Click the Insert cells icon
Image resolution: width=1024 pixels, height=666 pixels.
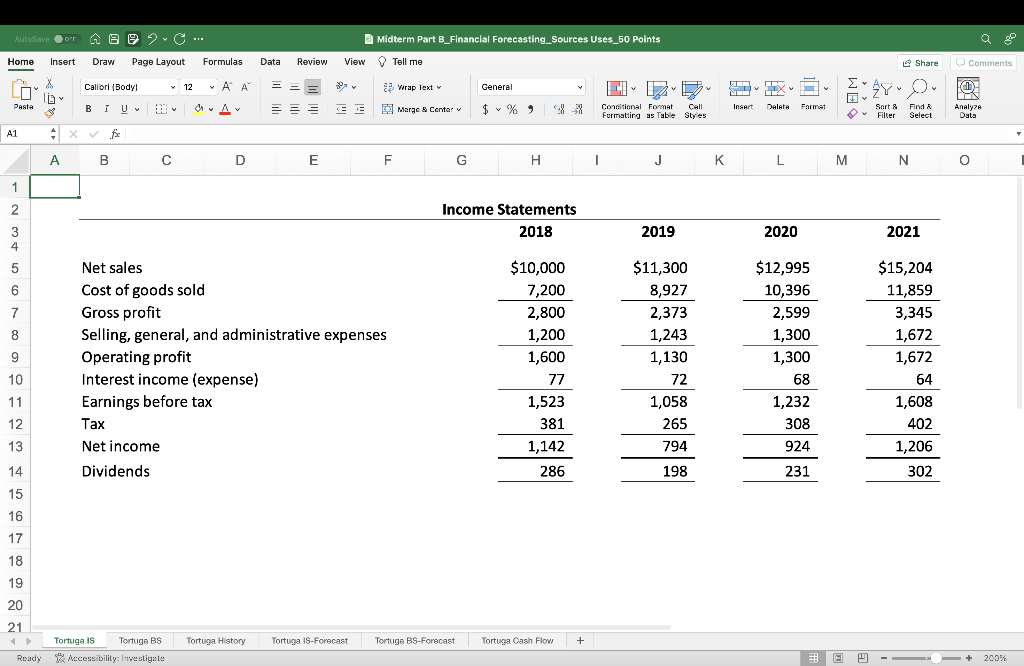click(x=739, y=87)
